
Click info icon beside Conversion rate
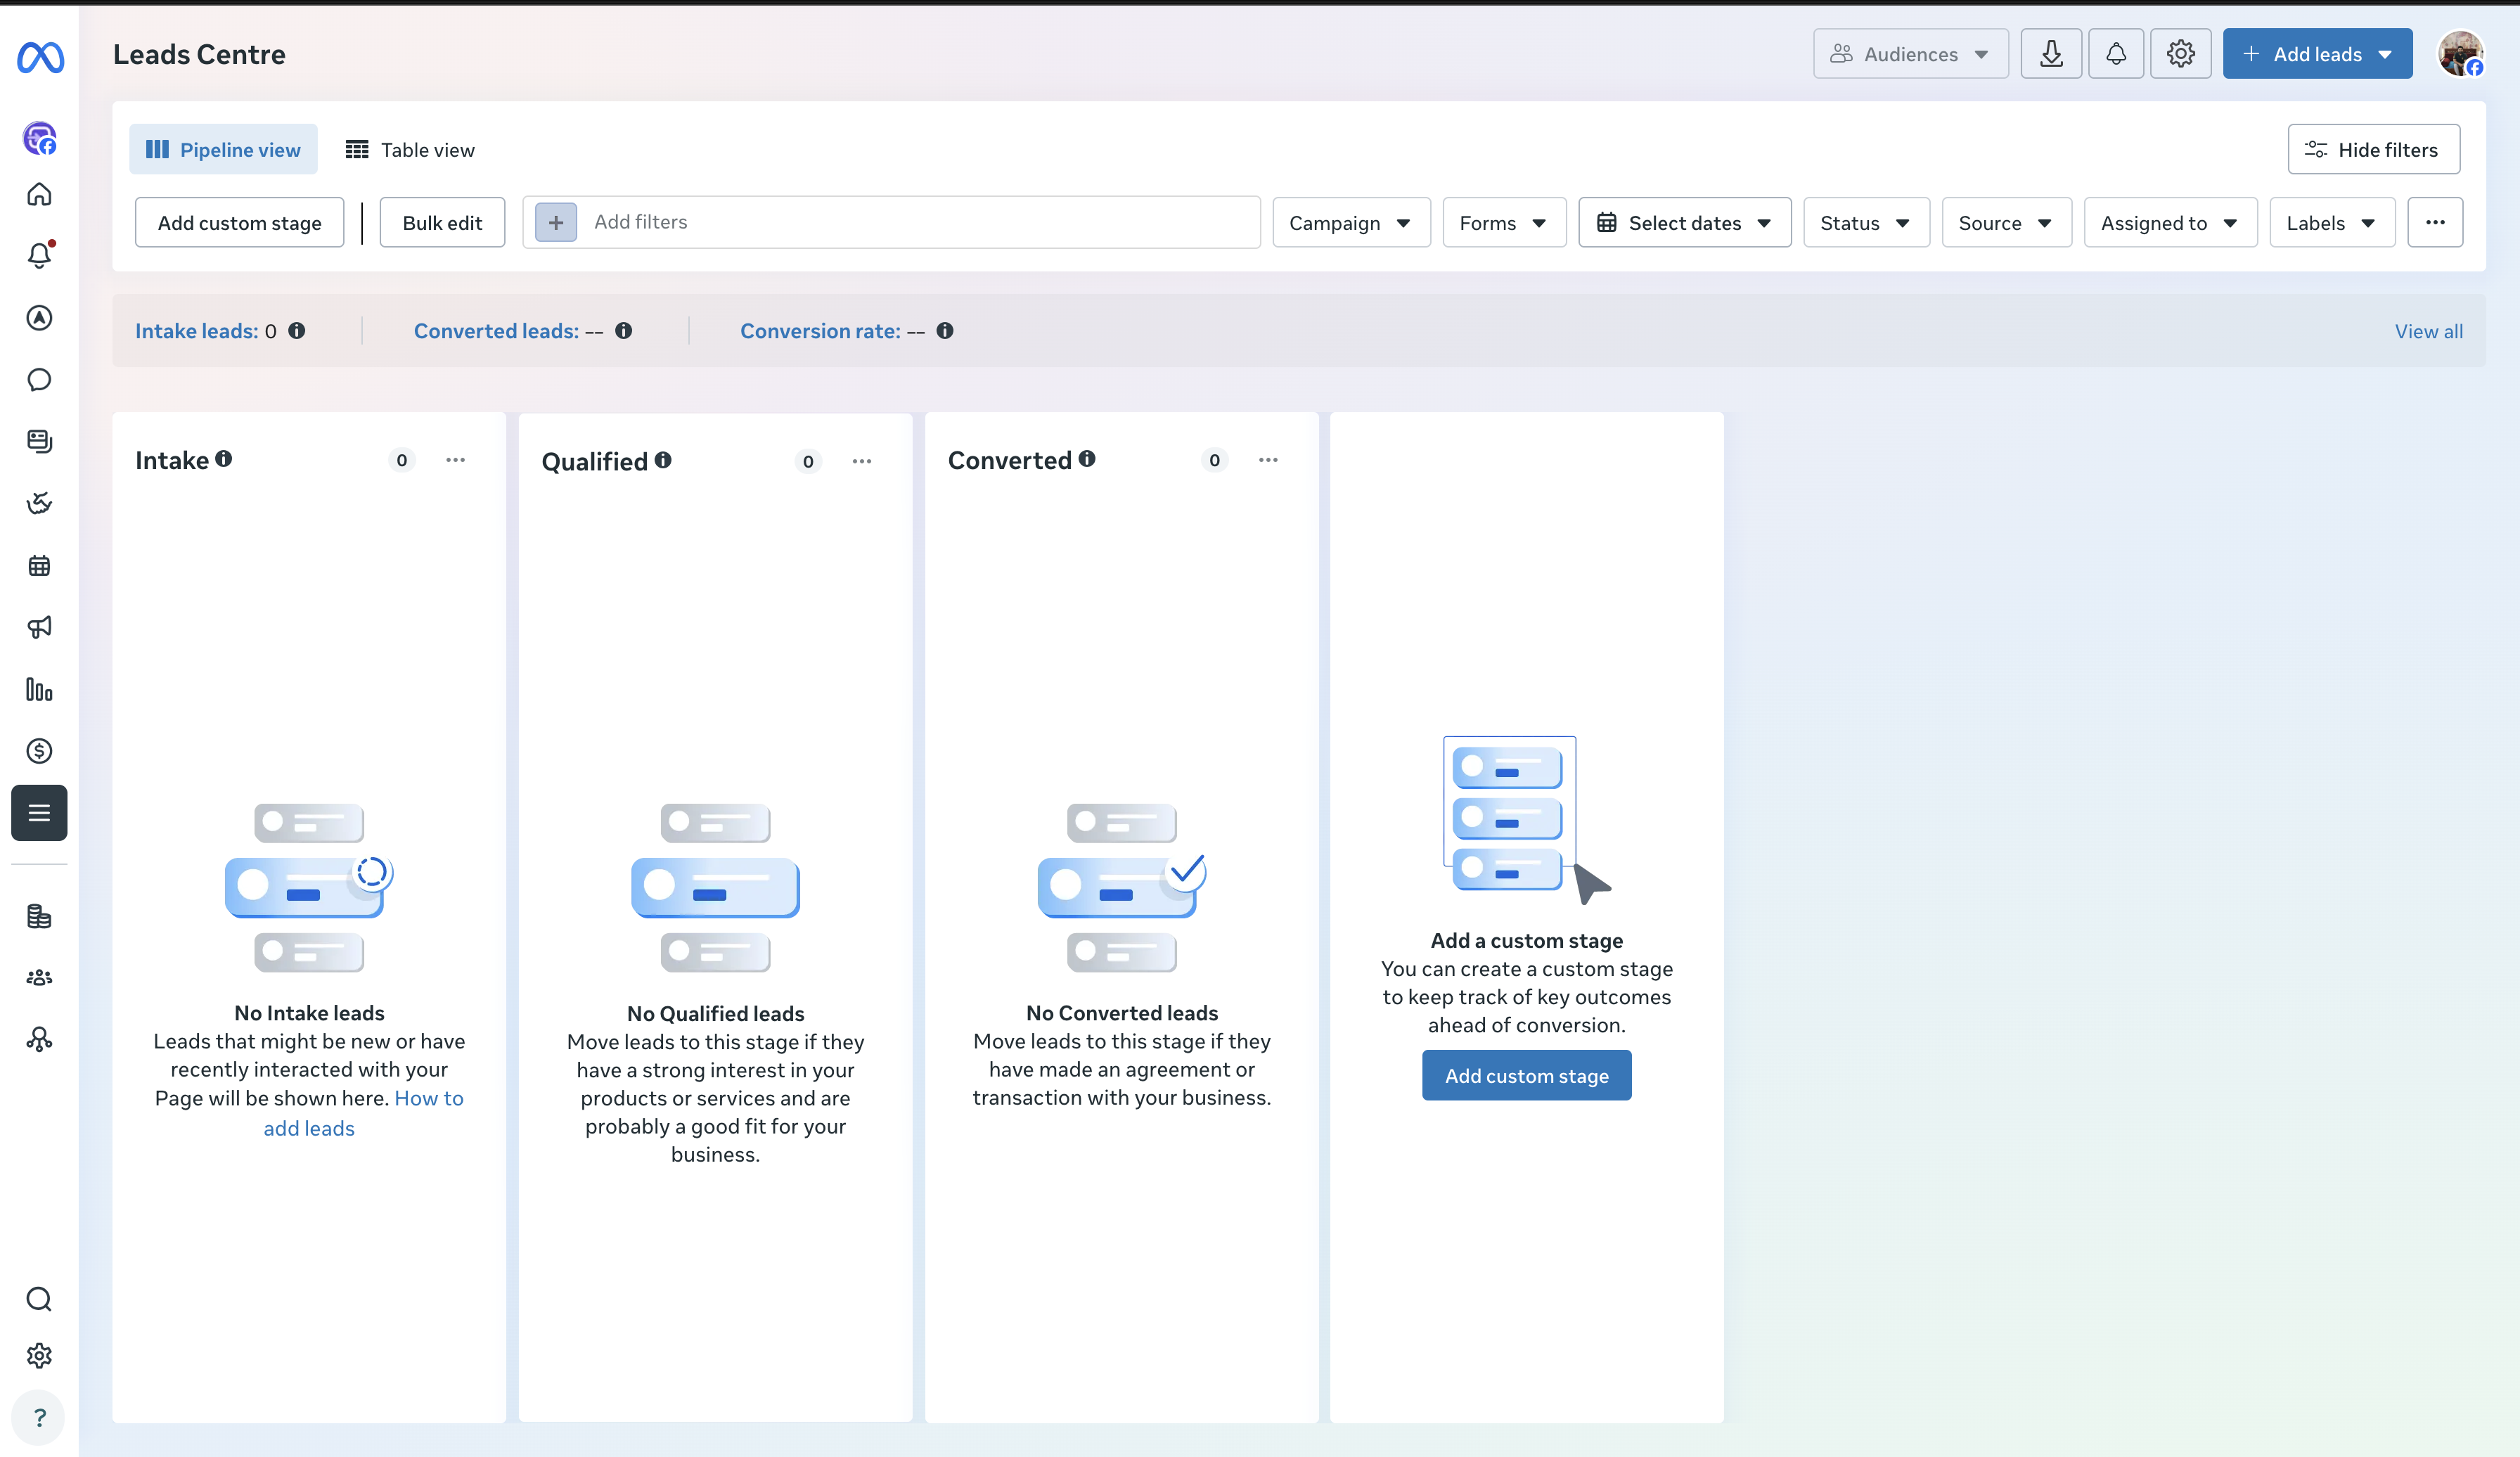(x=945, y=331)
